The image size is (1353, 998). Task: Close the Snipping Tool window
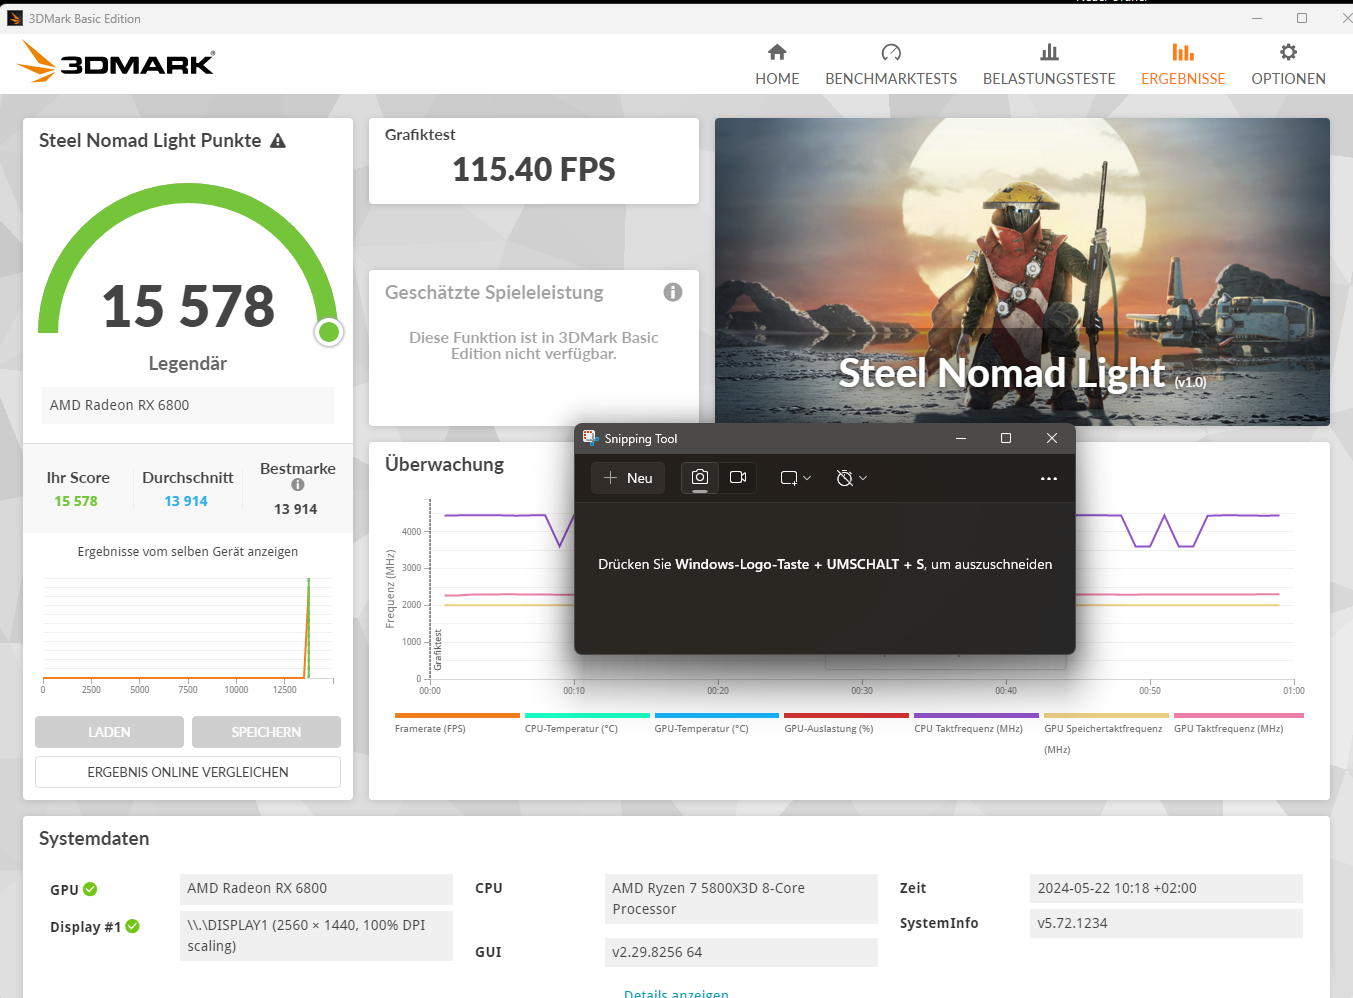pyautogui.click(x=1052, y=438)
